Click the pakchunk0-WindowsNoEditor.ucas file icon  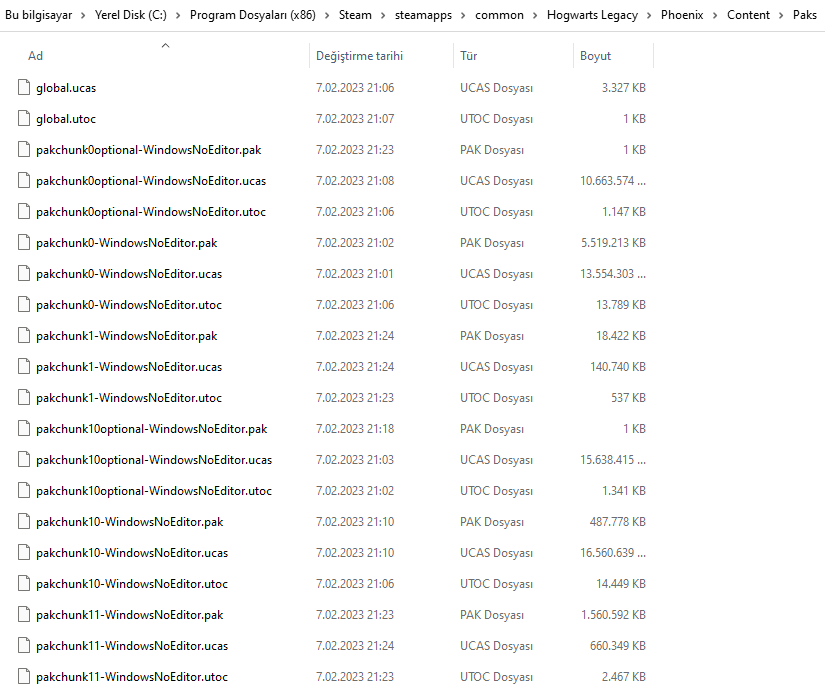(24, 274)
